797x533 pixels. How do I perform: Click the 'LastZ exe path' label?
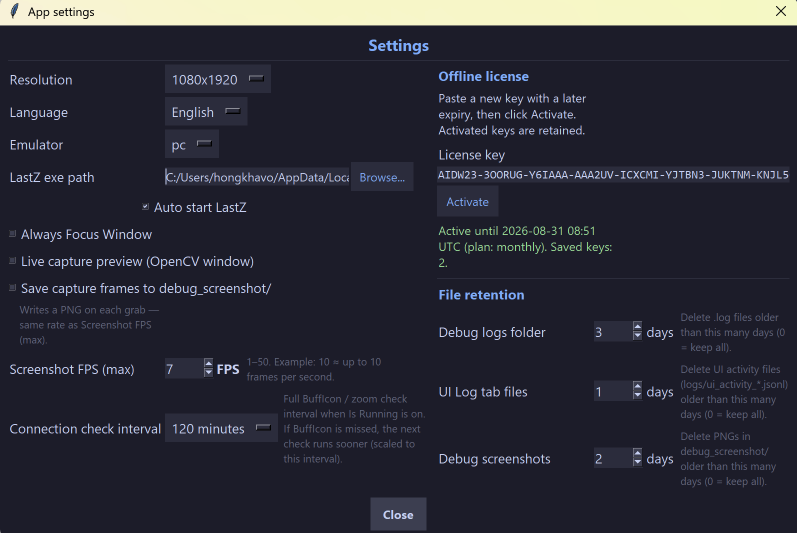(x=52, y=177)
